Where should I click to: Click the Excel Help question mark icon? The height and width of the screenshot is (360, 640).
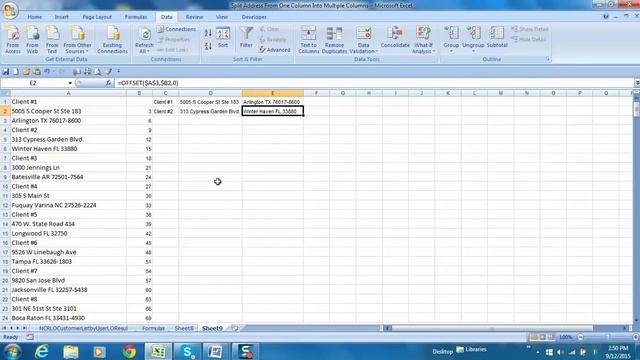click(x=606, y=16)
